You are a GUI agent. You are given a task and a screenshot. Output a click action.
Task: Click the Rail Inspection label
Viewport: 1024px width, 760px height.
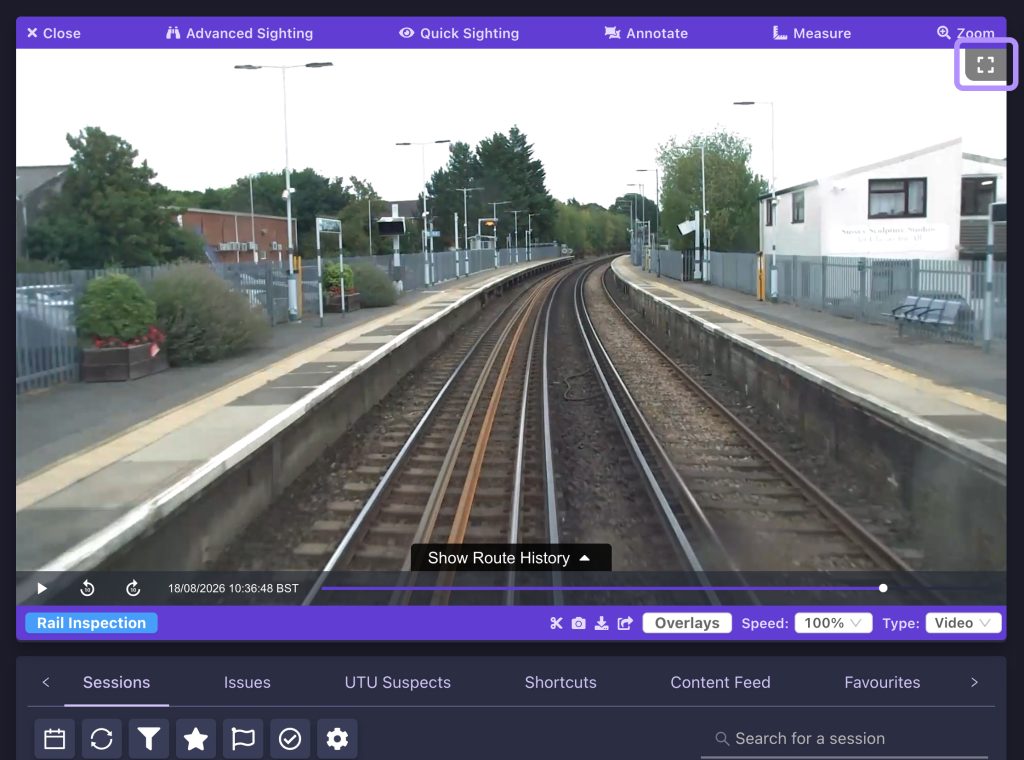pyautogui.click(x=91, y=623)
